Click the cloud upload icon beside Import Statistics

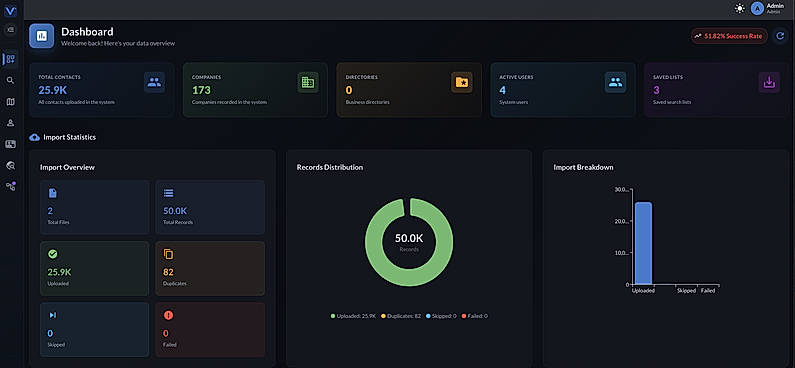click(x=34, y=137)
